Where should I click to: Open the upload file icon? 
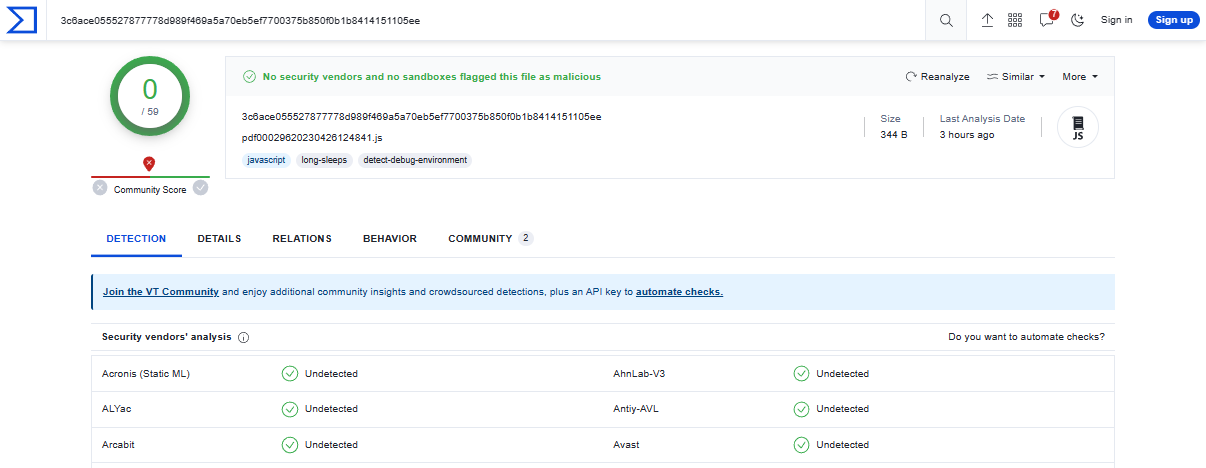987,20
